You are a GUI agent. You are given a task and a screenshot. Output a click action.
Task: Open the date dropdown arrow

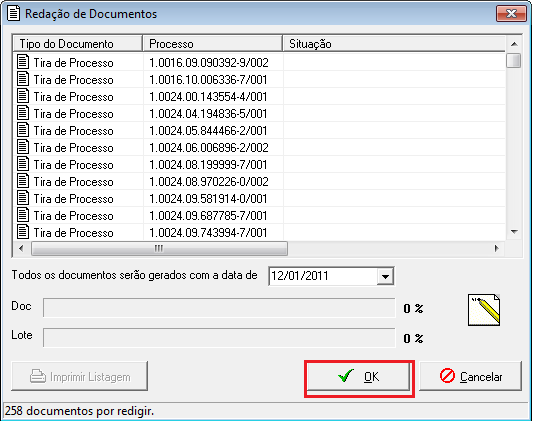(x=385, y=276)
